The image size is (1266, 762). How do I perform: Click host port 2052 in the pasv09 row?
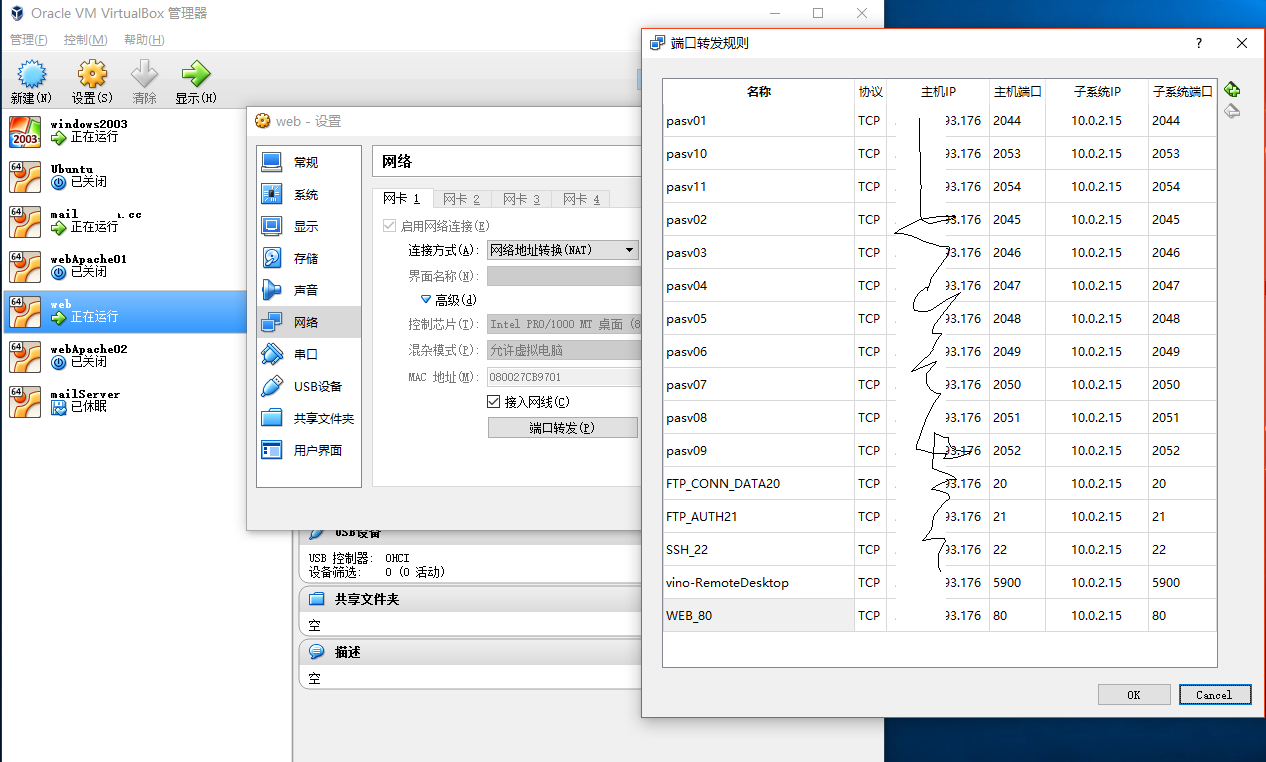pos(1017,451)
